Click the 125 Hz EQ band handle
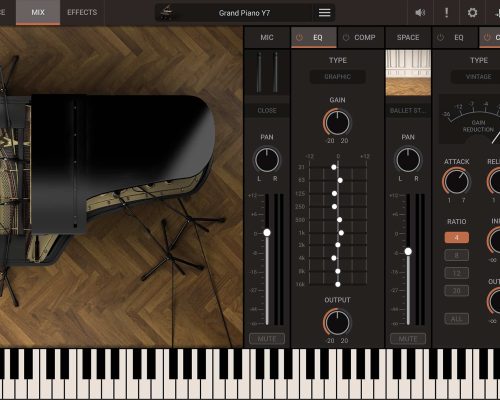 click(x=334, y=193)
